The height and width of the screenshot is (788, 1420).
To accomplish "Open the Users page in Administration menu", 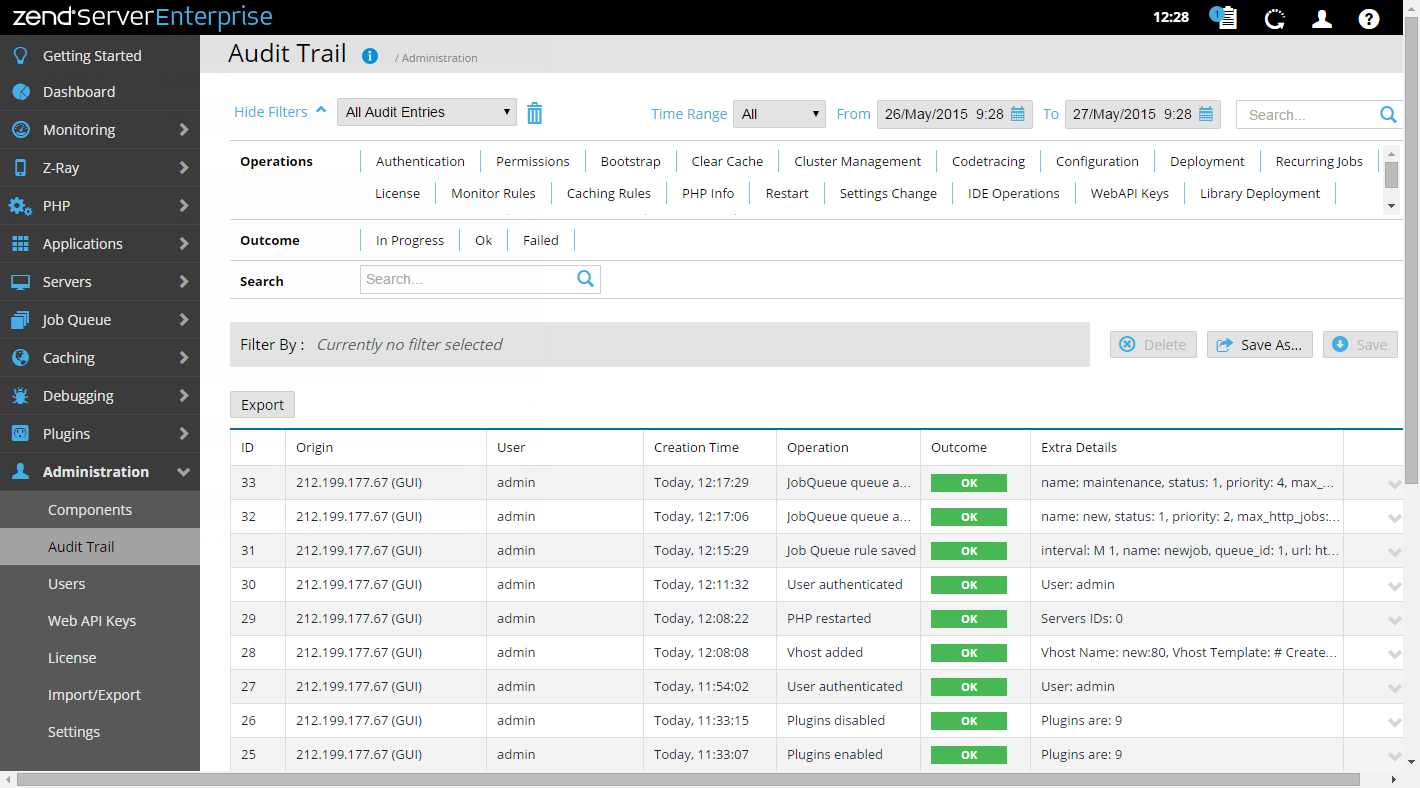I will [x=66, y=584].
